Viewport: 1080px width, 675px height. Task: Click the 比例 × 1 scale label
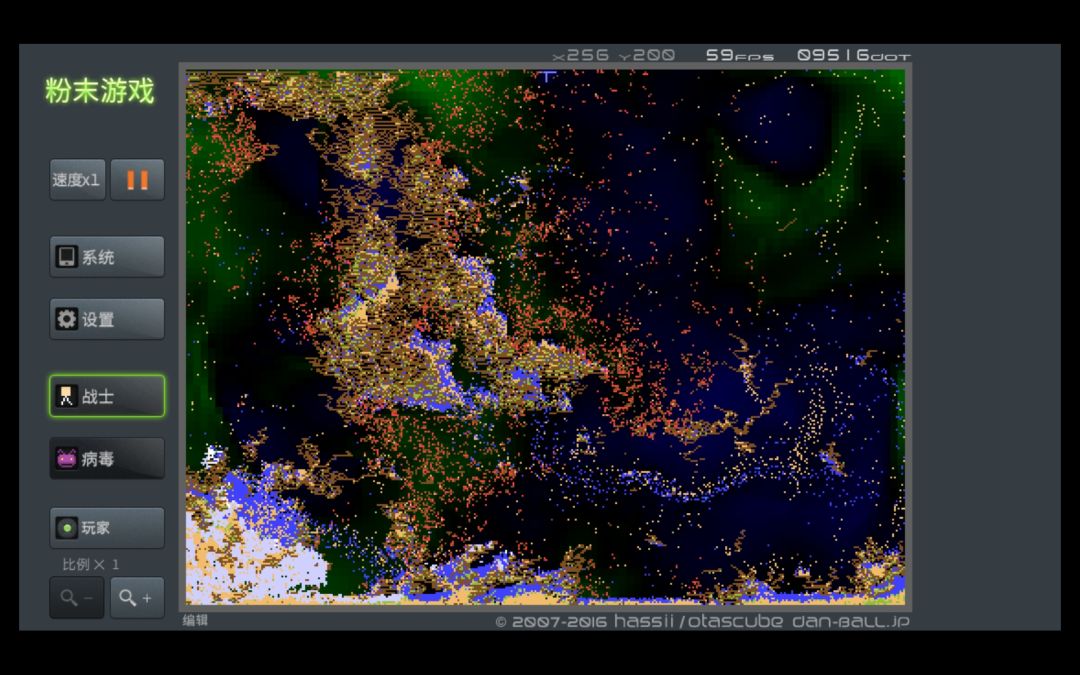(x=91, y=565)
